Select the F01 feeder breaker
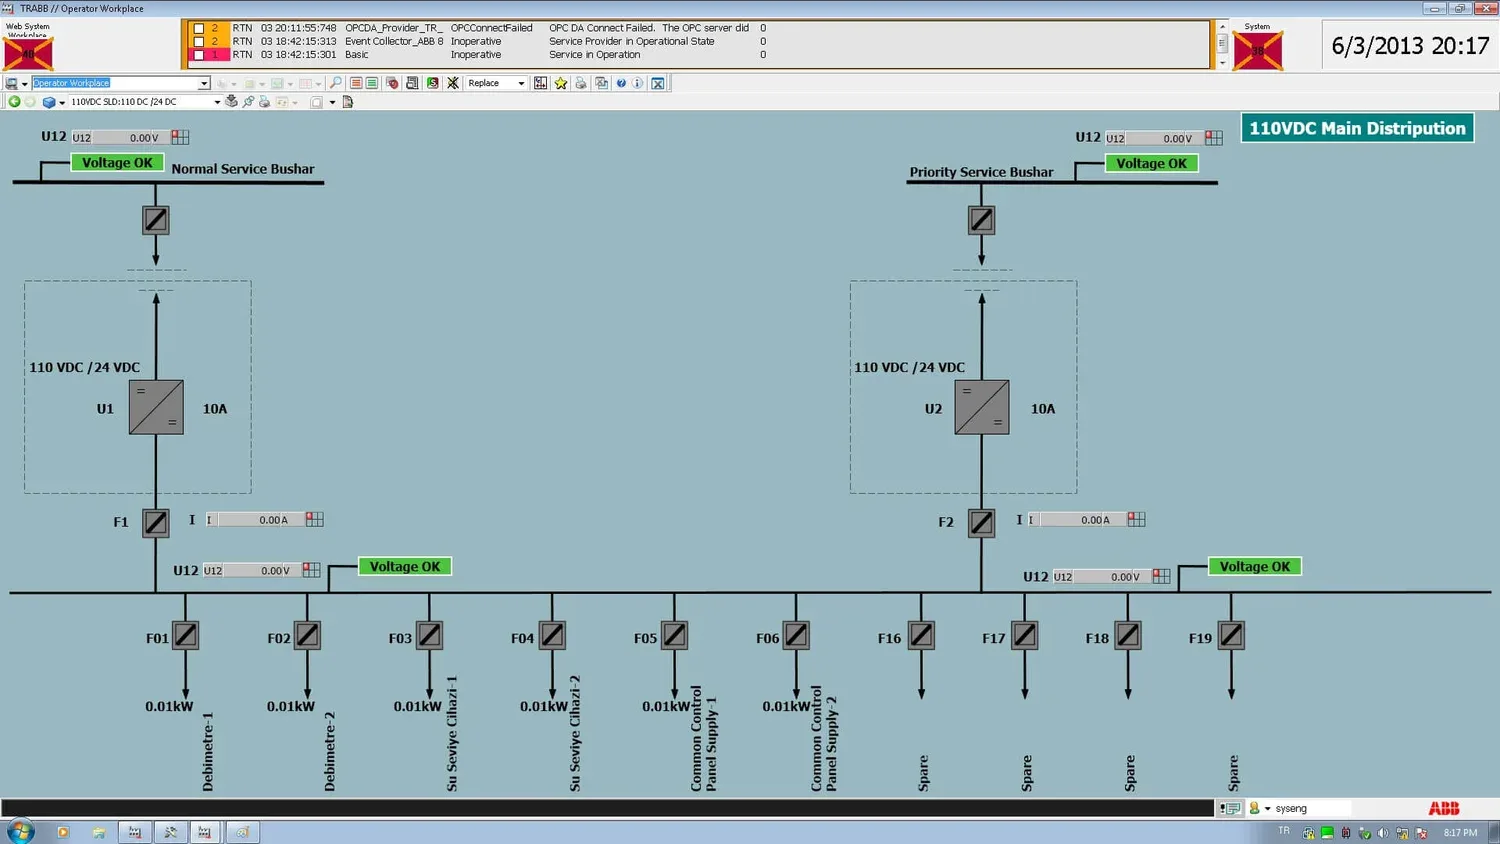Viewport: 1500px width, 844px height. [186, 636]
